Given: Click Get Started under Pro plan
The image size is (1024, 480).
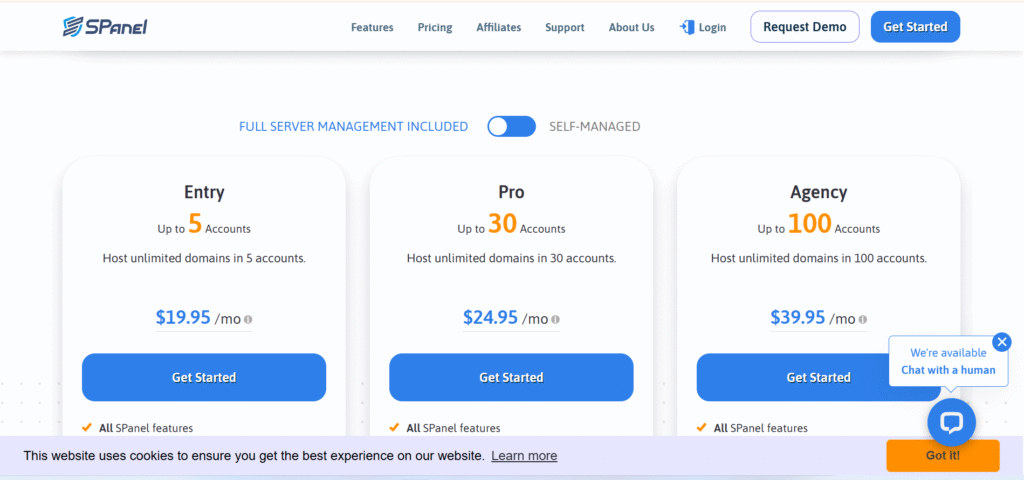Looking at the screenshot, I should (511, 377).
